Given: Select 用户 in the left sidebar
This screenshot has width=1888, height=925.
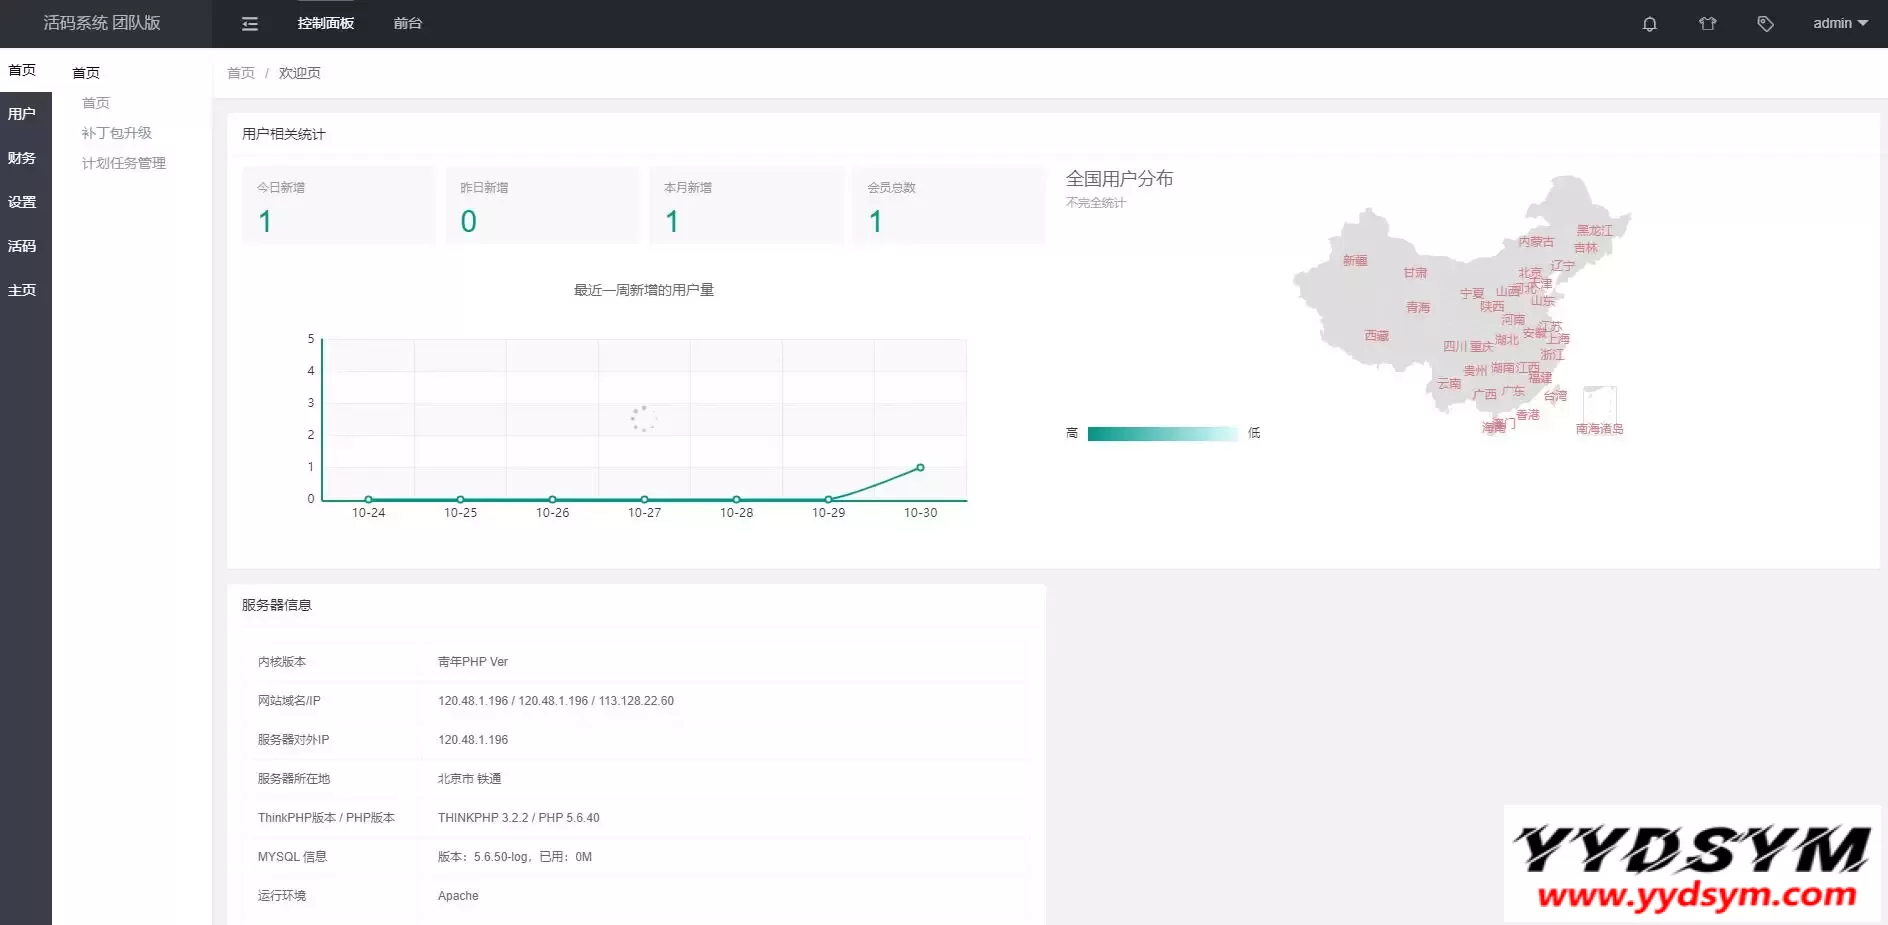Looking at the screenshot, I should coord(22,114).
